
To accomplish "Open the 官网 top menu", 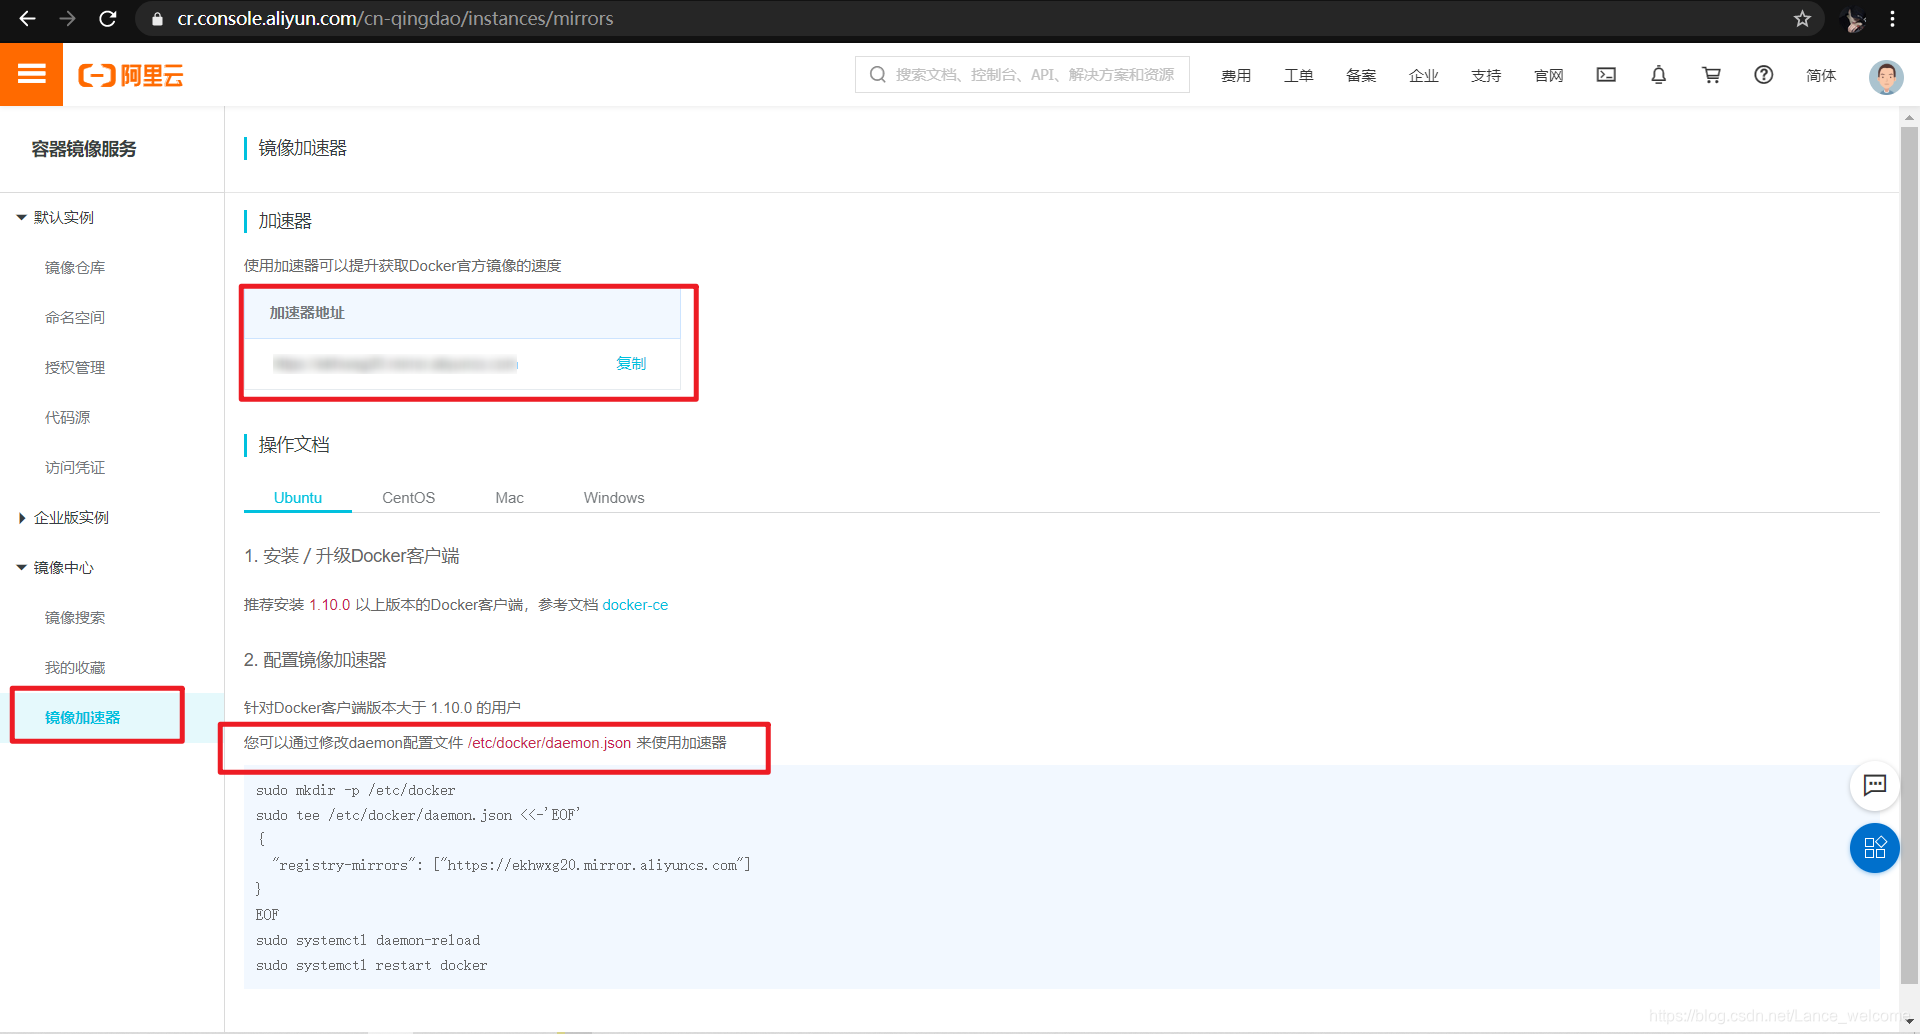I will click(x=1549, y=75).
